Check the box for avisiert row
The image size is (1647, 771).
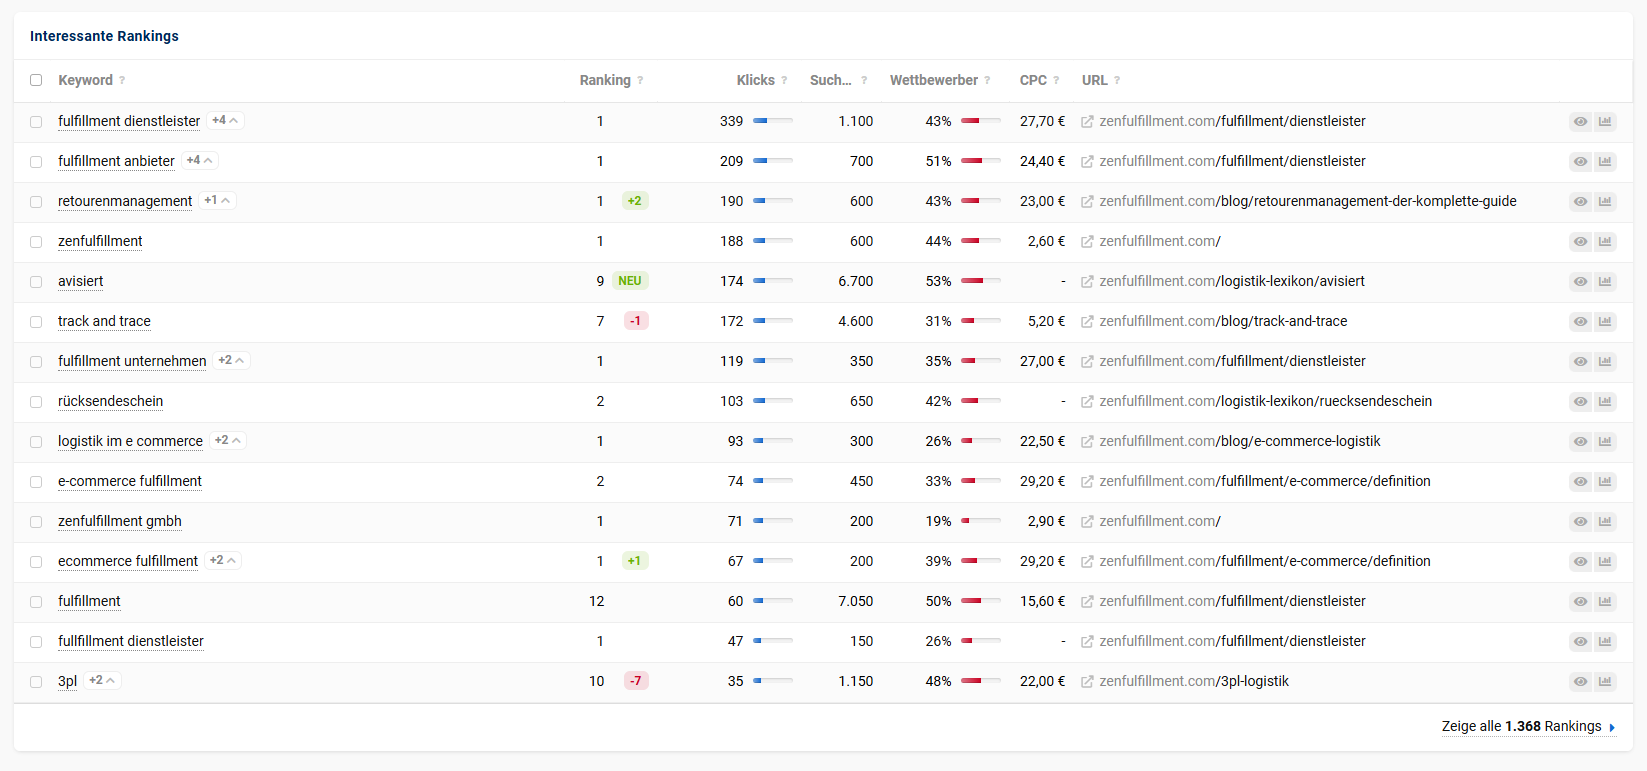[36, 282]
